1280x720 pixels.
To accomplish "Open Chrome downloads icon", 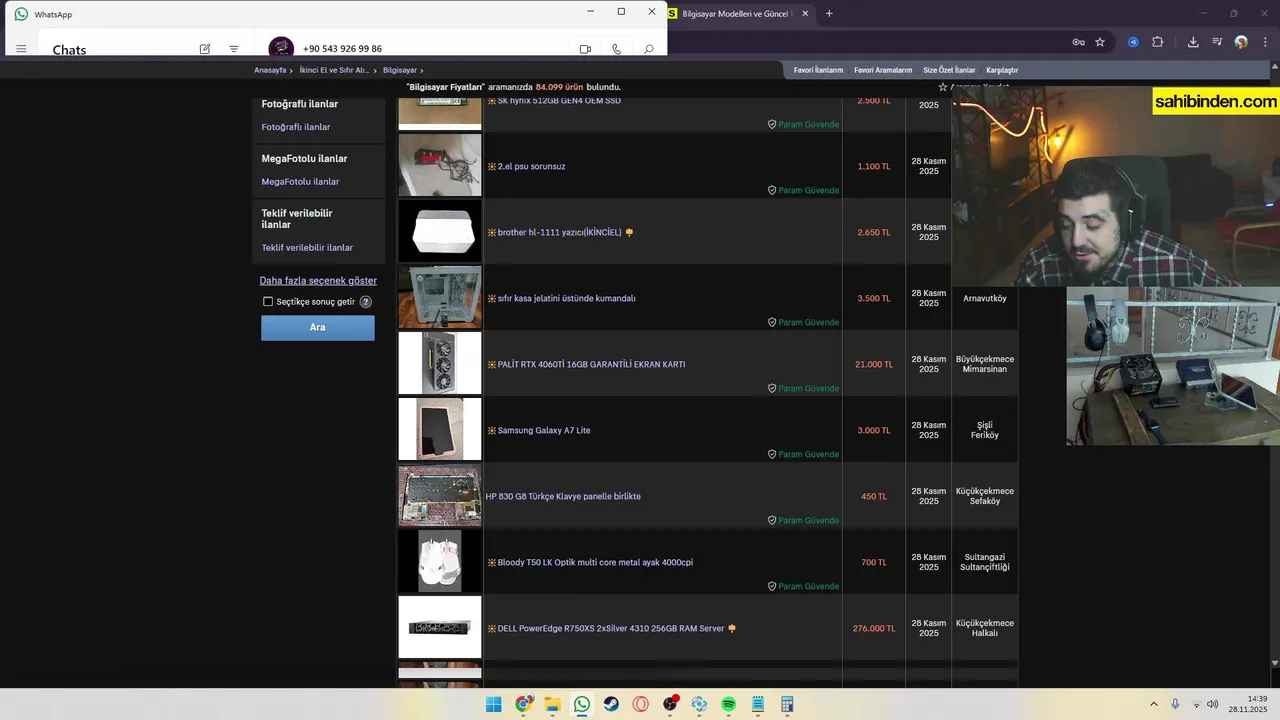I will 1193,42.
